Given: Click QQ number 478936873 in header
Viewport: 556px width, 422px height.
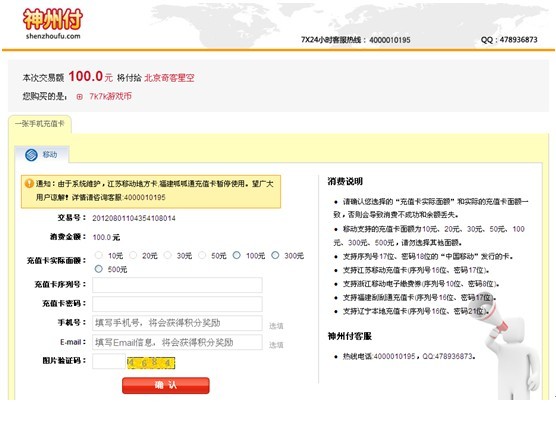Looking at the screenshot, I should pyautogui.click(x=518, y=40).
